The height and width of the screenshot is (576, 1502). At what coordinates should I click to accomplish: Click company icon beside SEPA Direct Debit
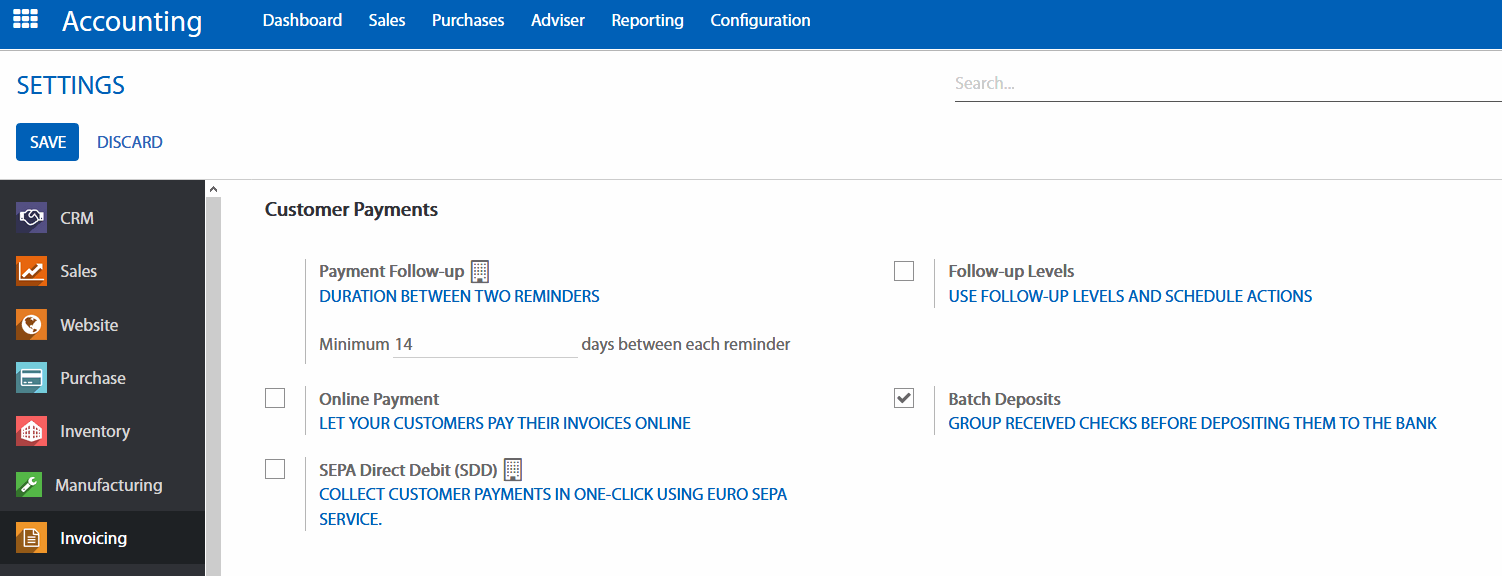click(x=513, y=469)
